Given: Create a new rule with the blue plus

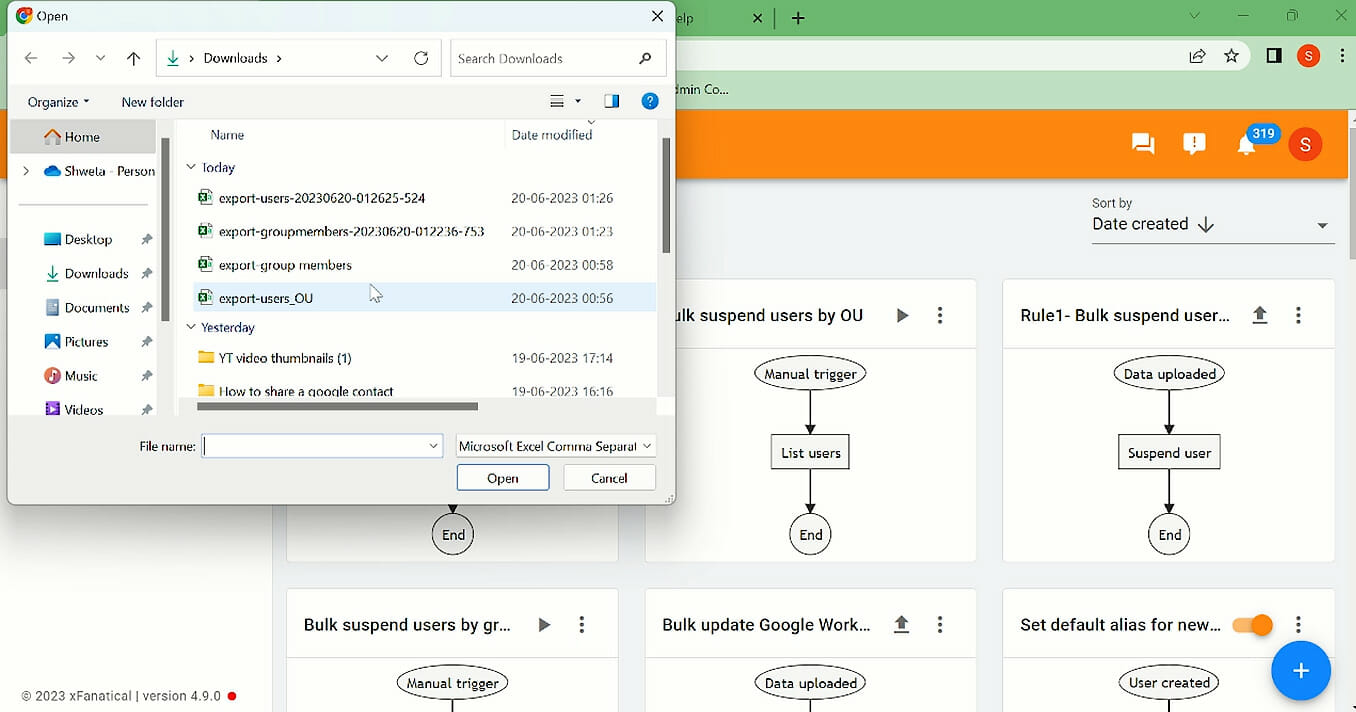Looking at the screenshot, I should 1301,671.
